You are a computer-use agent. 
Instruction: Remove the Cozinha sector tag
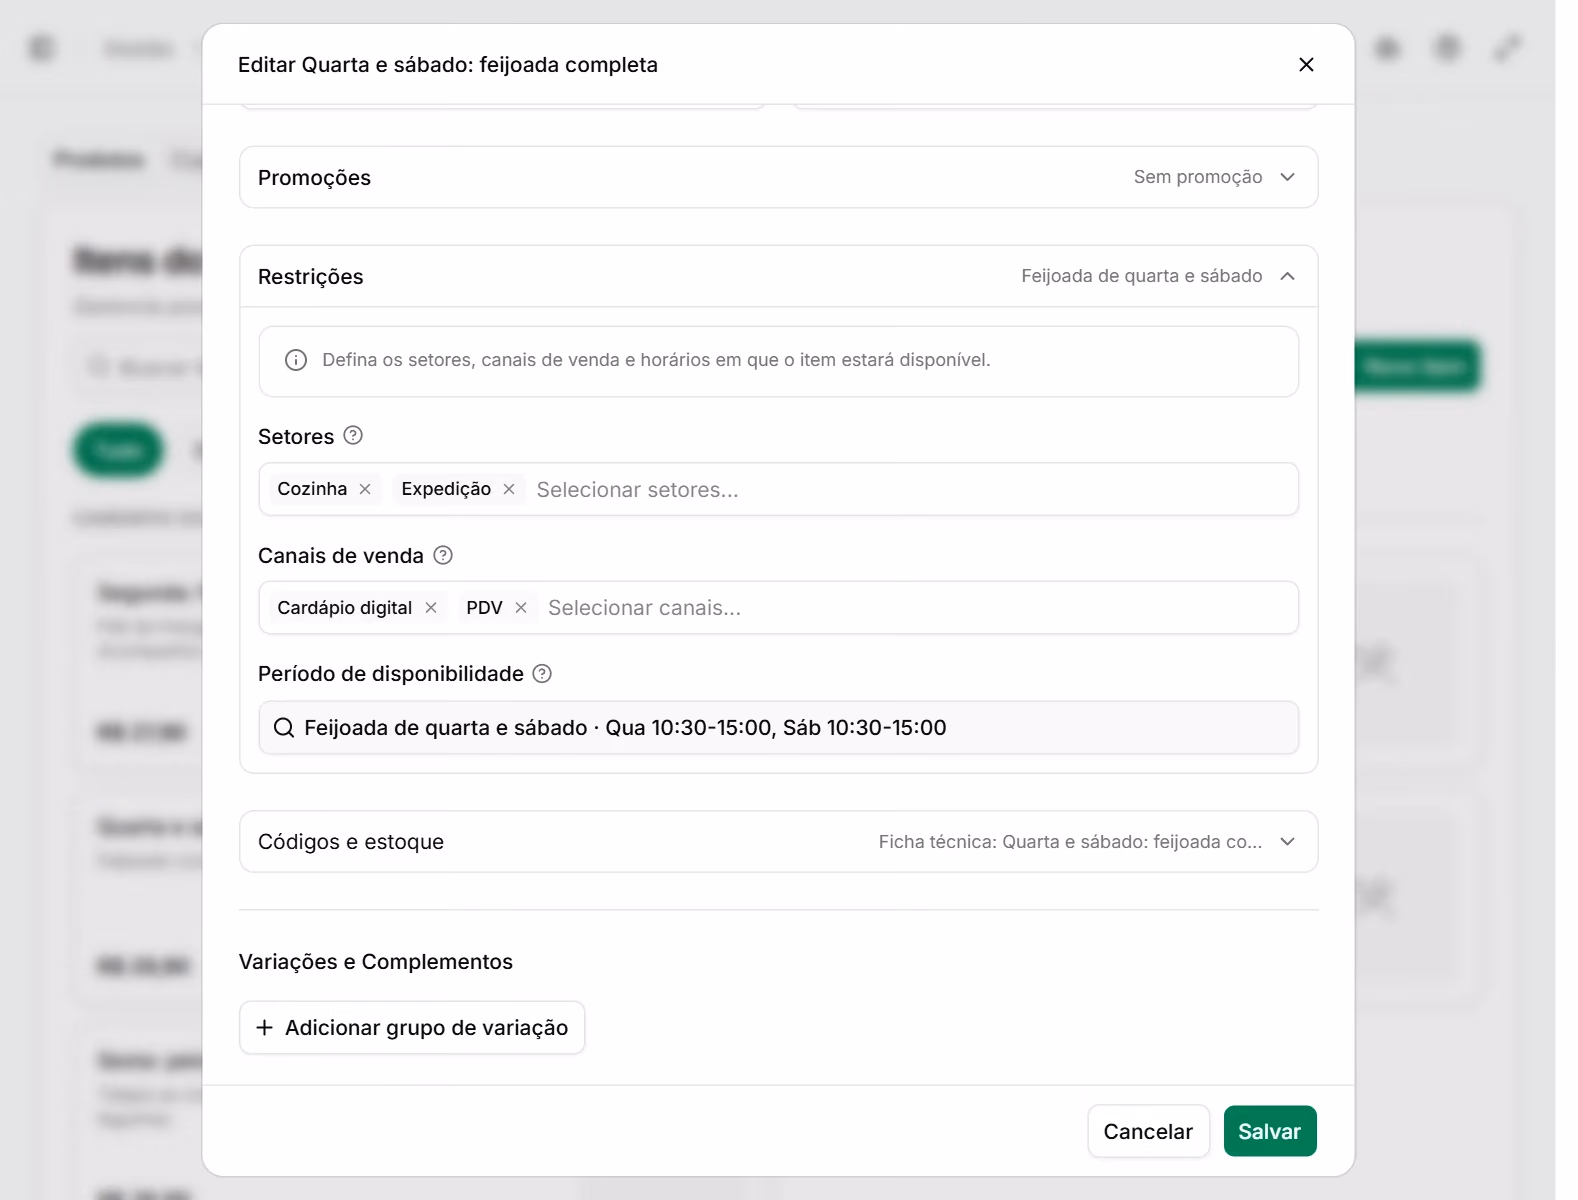coord(365,489)
